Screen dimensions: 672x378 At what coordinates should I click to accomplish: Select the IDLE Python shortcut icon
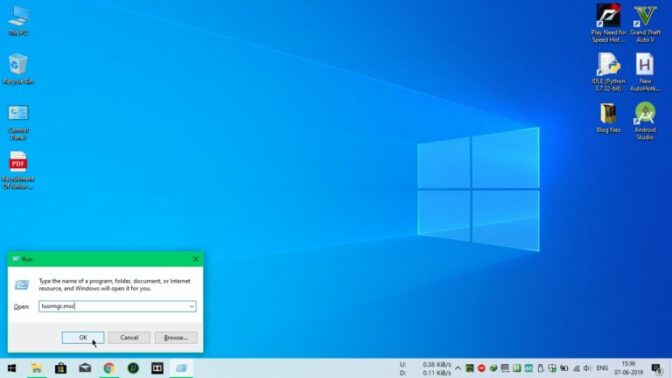(608, 72)
